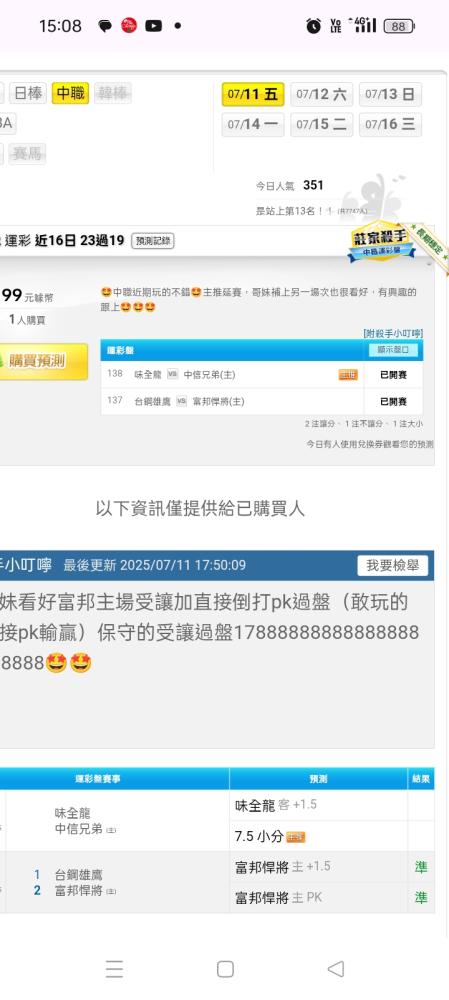Tap the alarm clock status icon
This screenshot has width=449, height=1000.
click(313, 26)
